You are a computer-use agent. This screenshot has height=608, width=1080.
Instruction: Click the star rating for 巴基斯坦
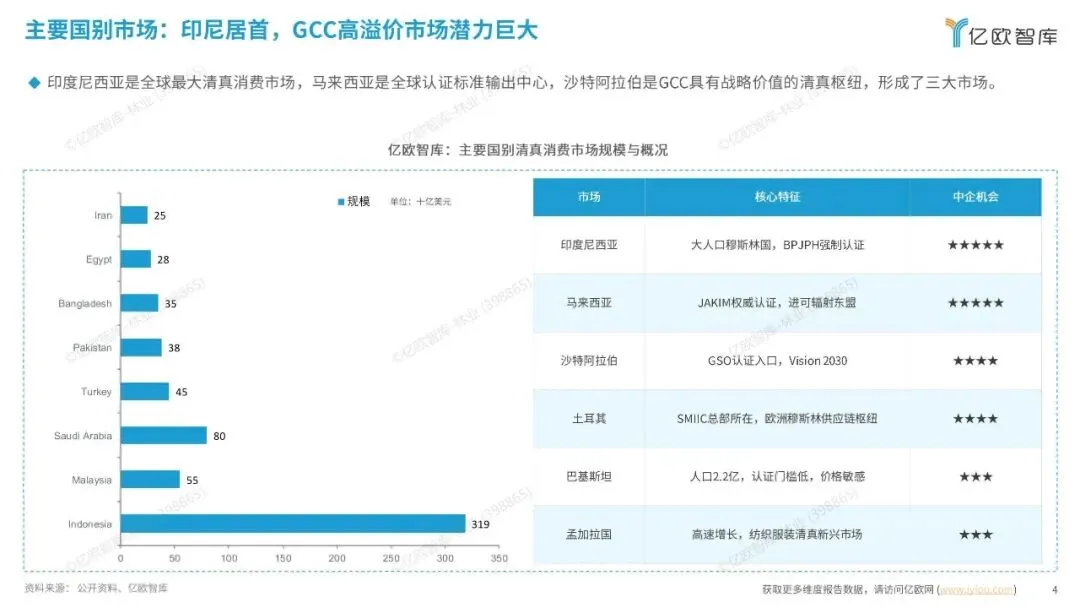pos(975,476)
